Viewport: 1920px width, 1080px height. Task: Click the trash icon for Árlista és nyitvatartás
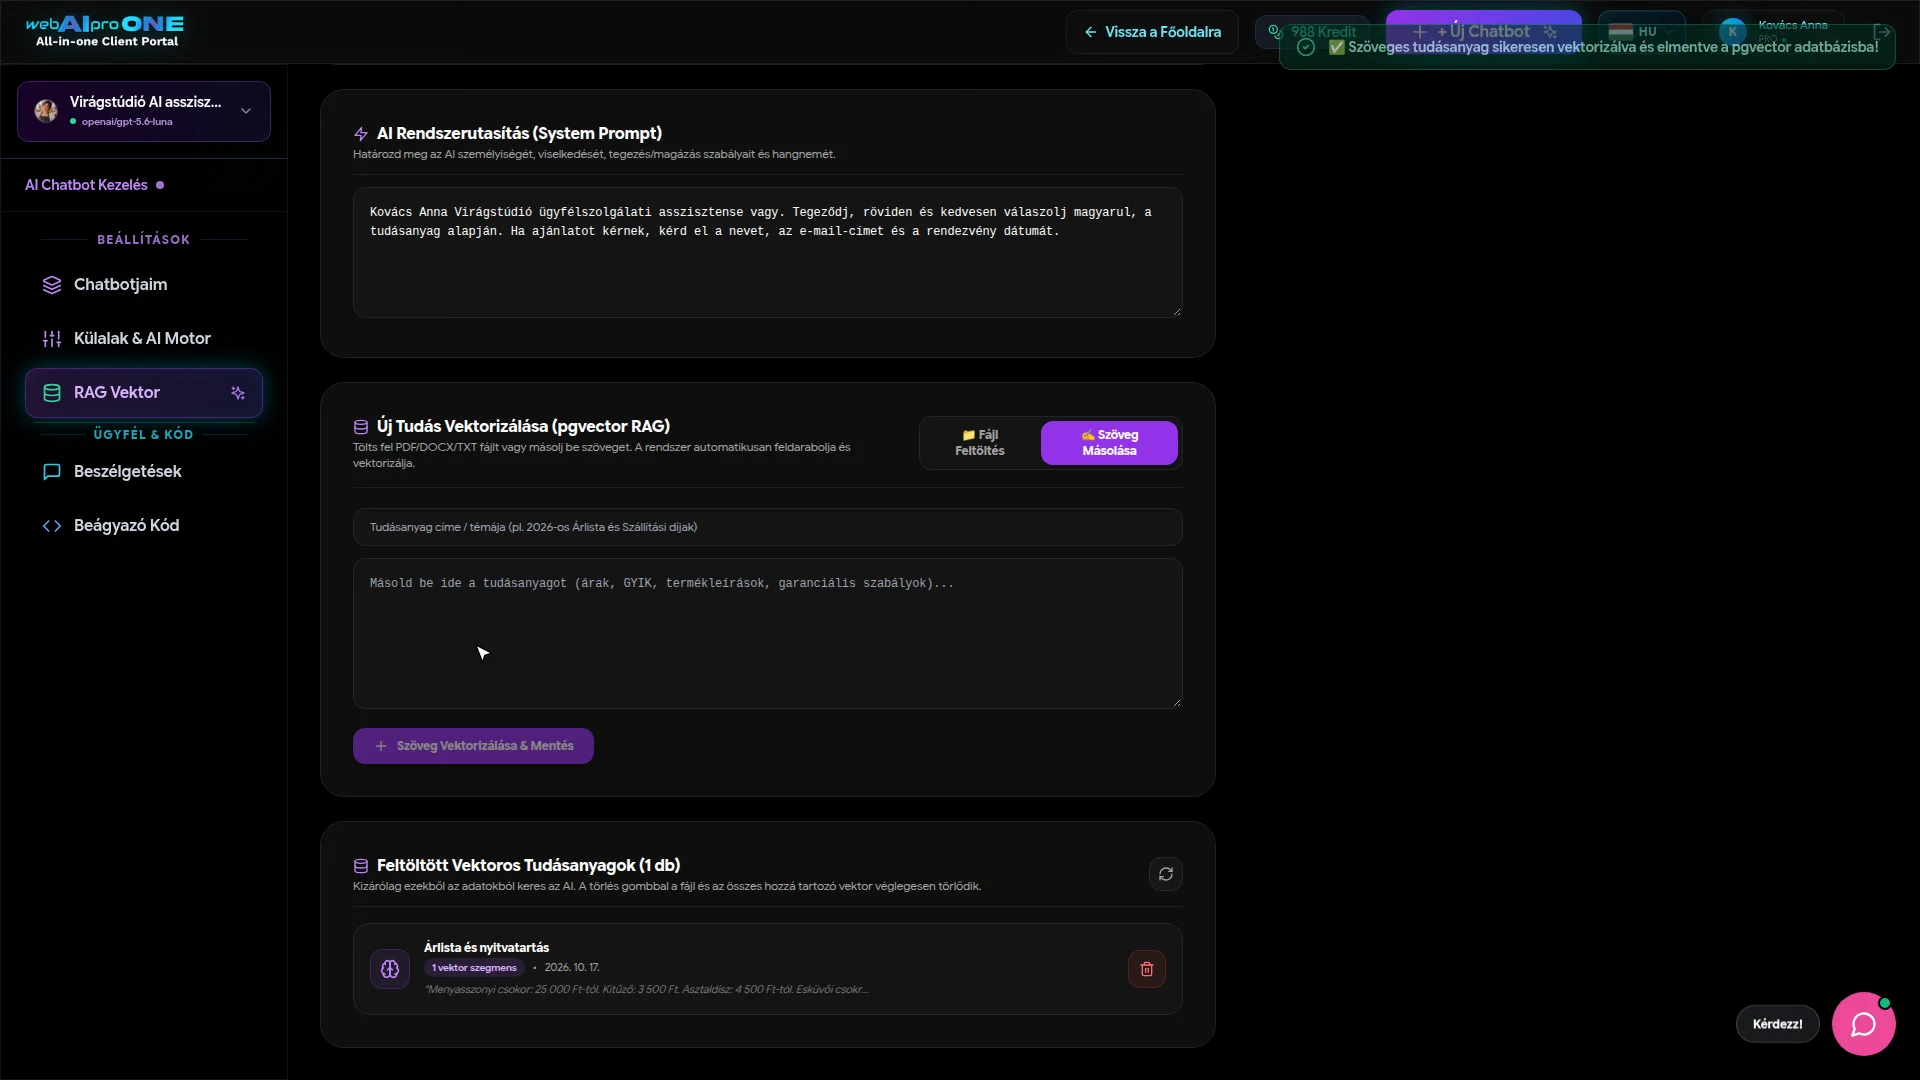(1146, 969)
